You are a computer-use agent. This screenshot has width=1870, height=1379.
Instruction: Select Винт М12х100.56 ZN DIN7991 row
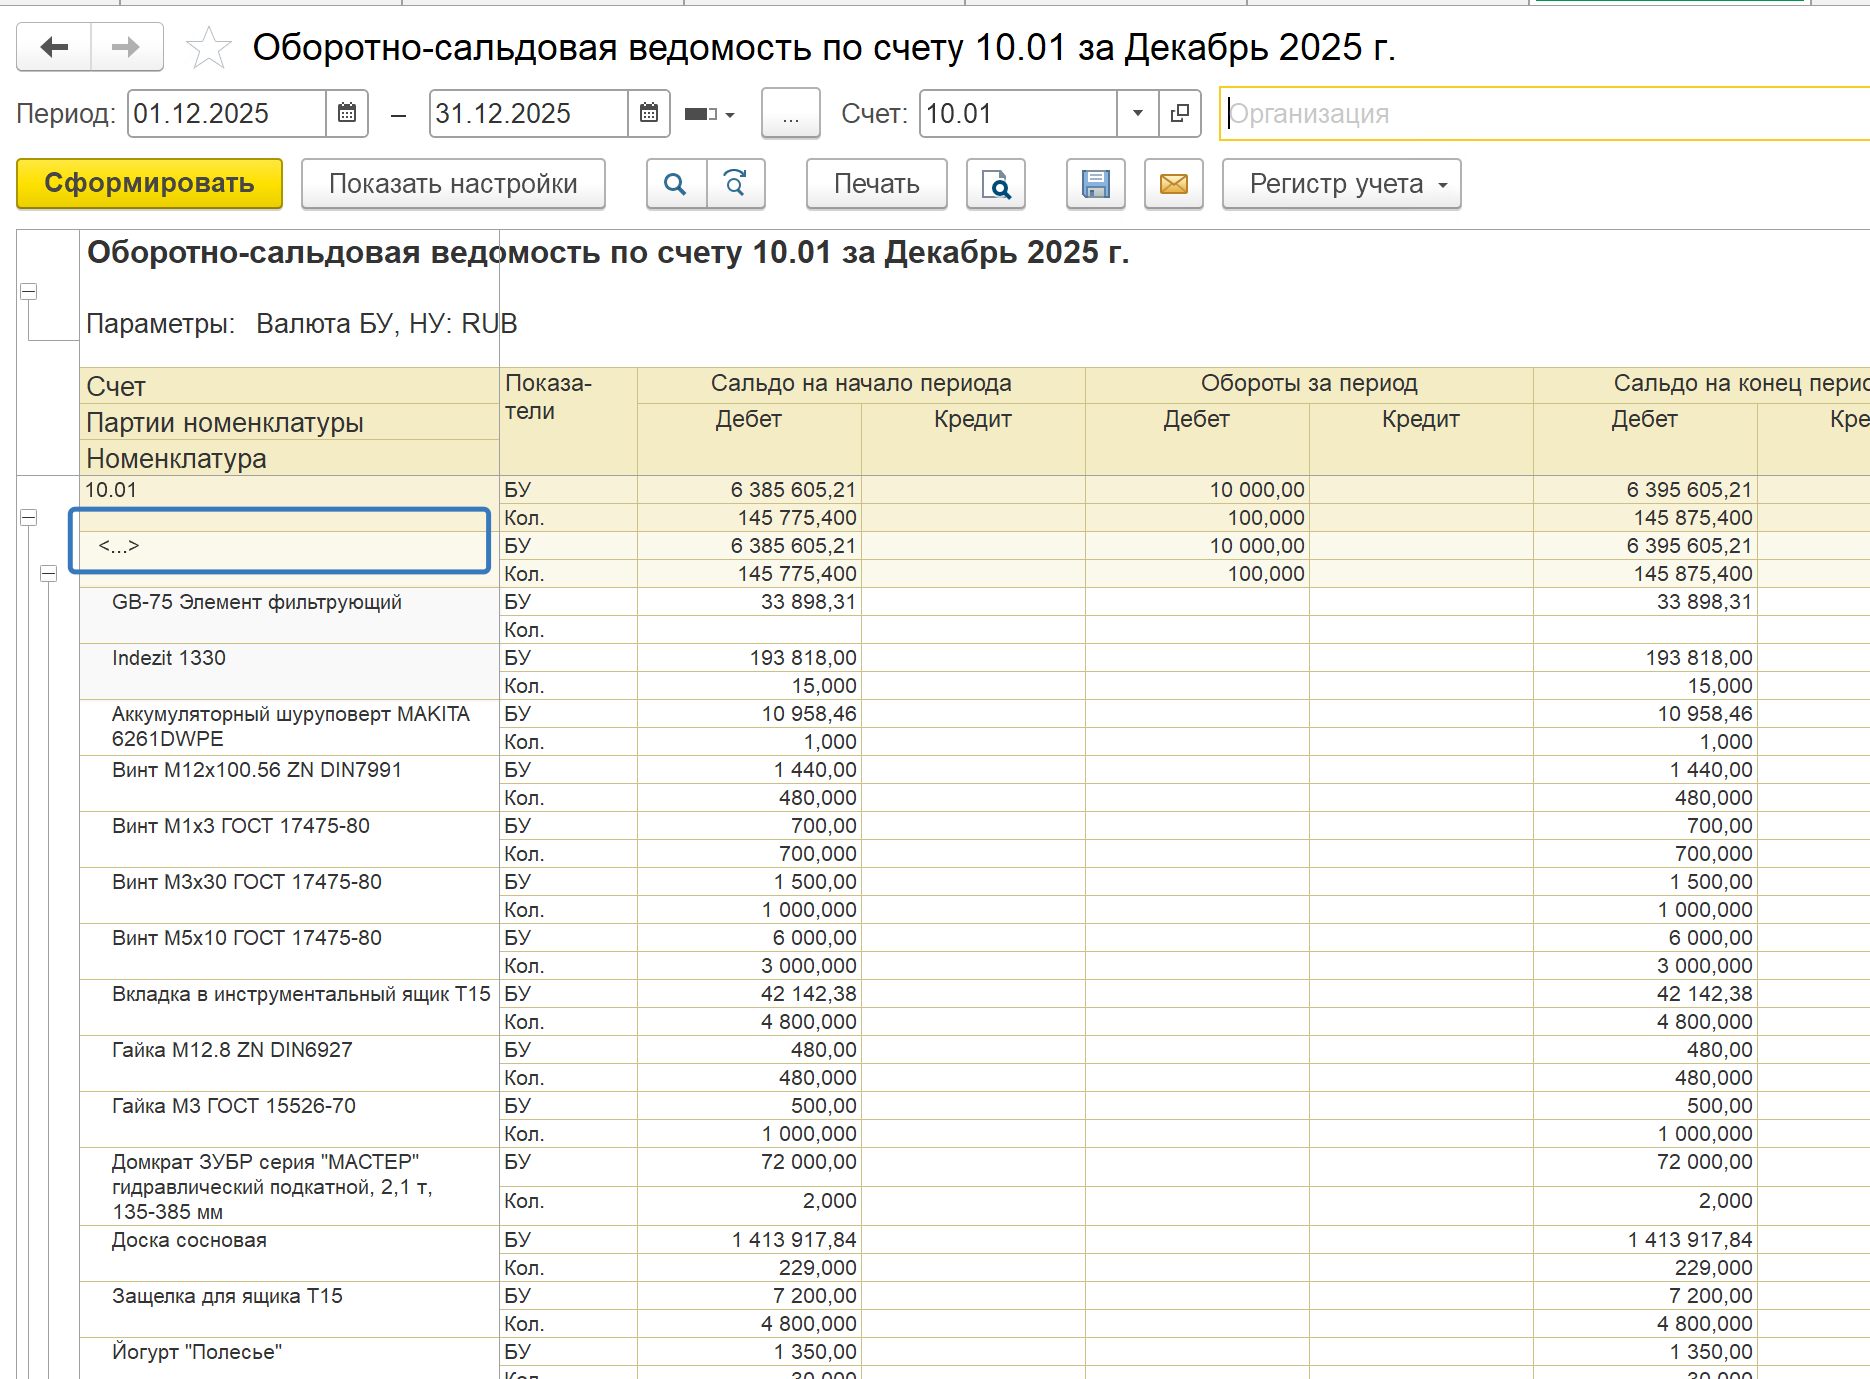coord(289,783)
